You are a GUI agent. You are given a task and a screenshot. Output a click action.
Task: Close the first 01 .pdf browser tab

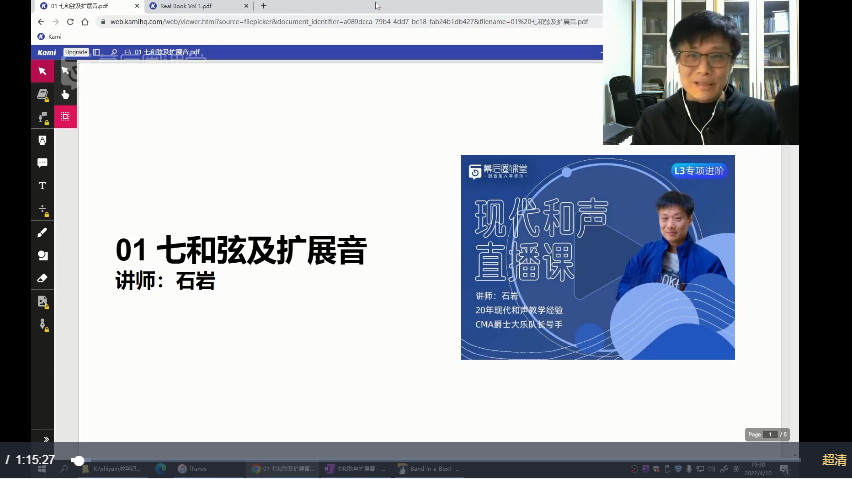click(136, 6)
